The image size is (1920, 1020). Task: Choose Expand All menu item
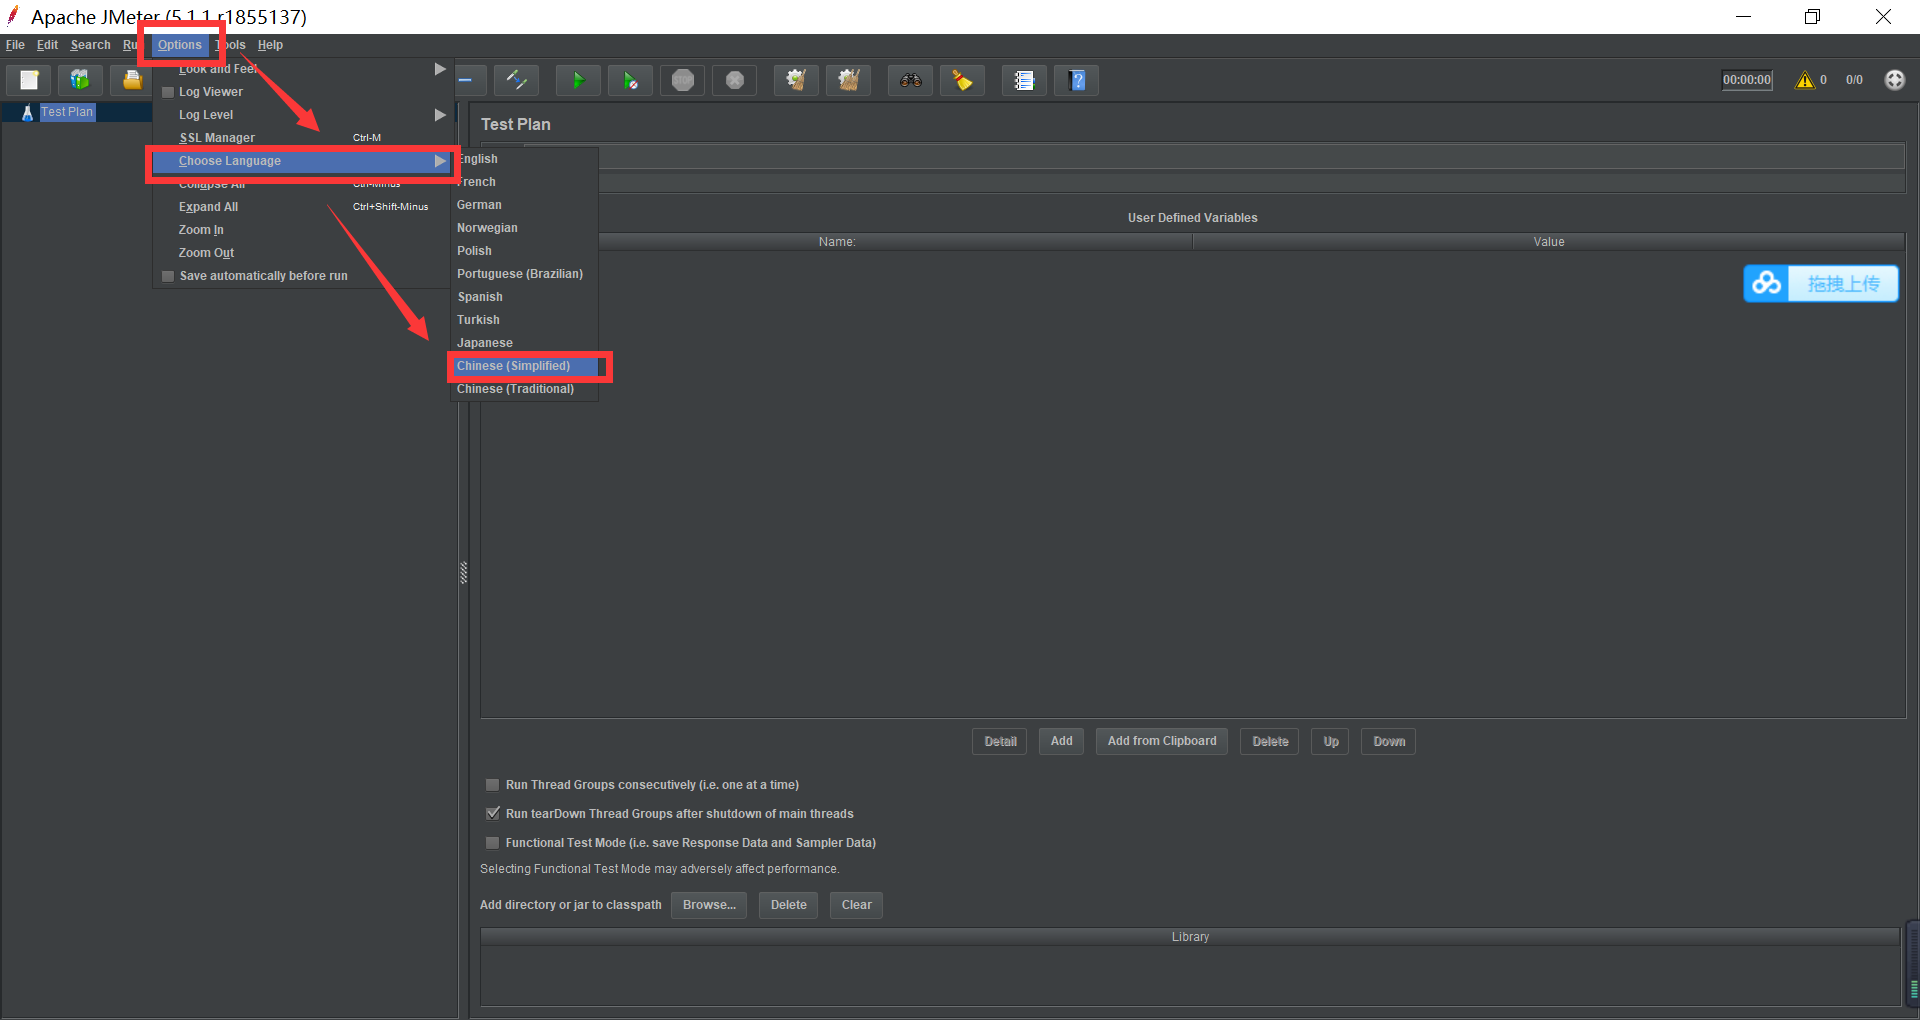click(300, 207)
